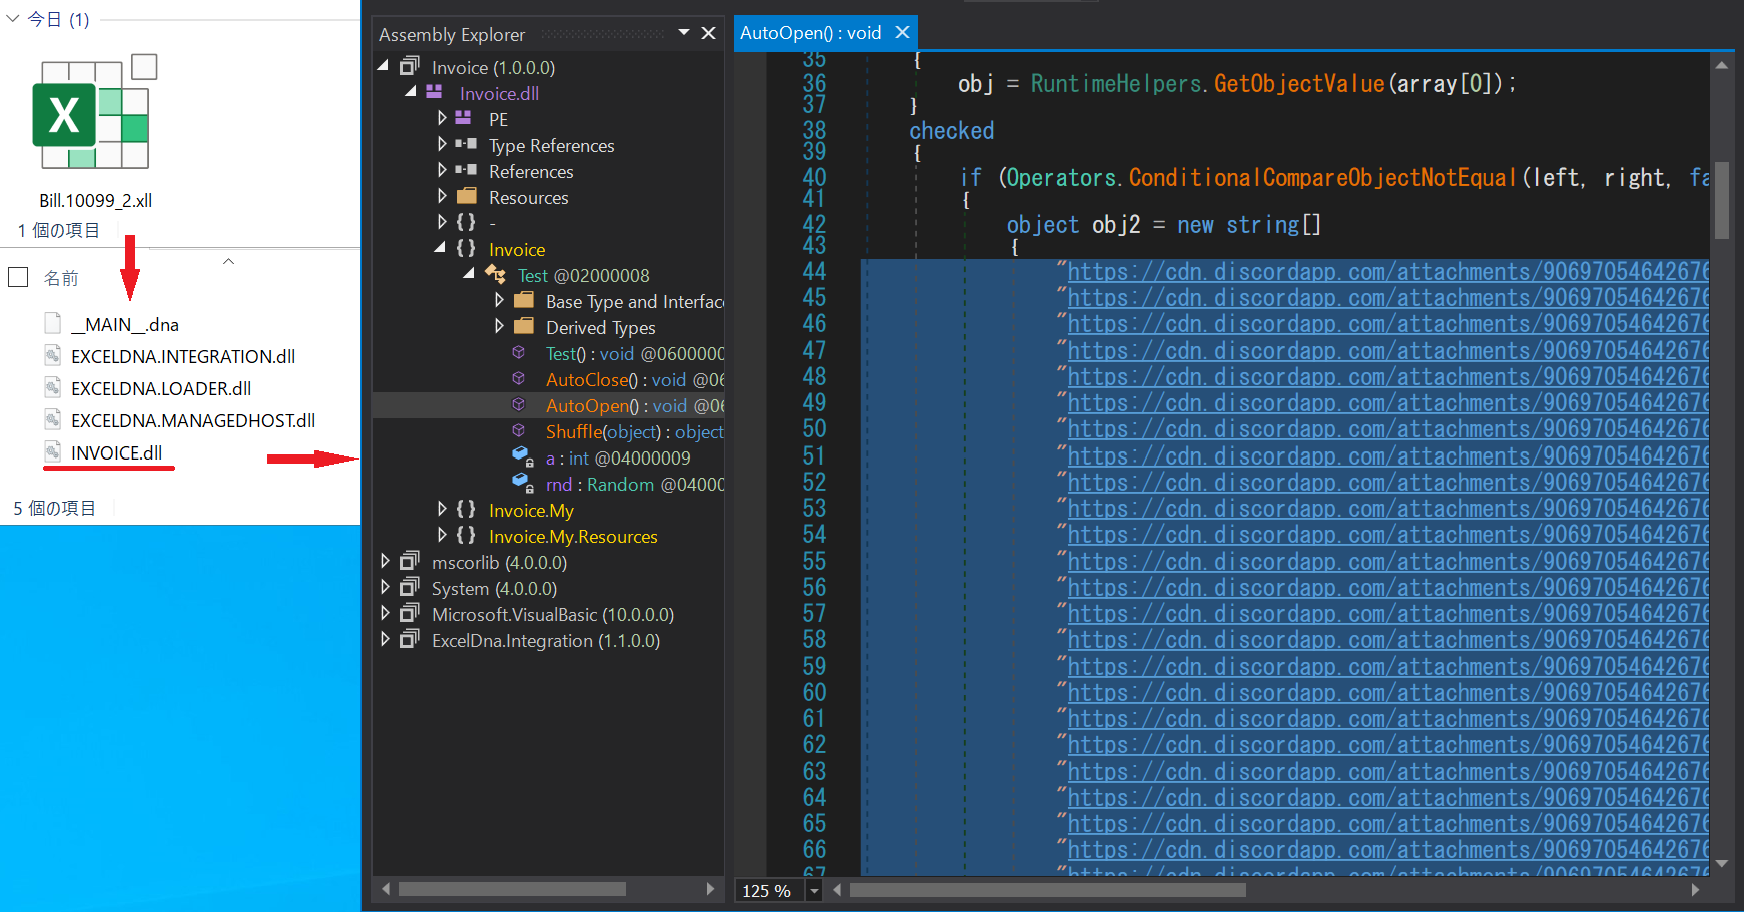Image resolution: width=1744 pixels, height=912 pixels.
Task: Click the AutoOpen() method icon
Action: point(518,404)
